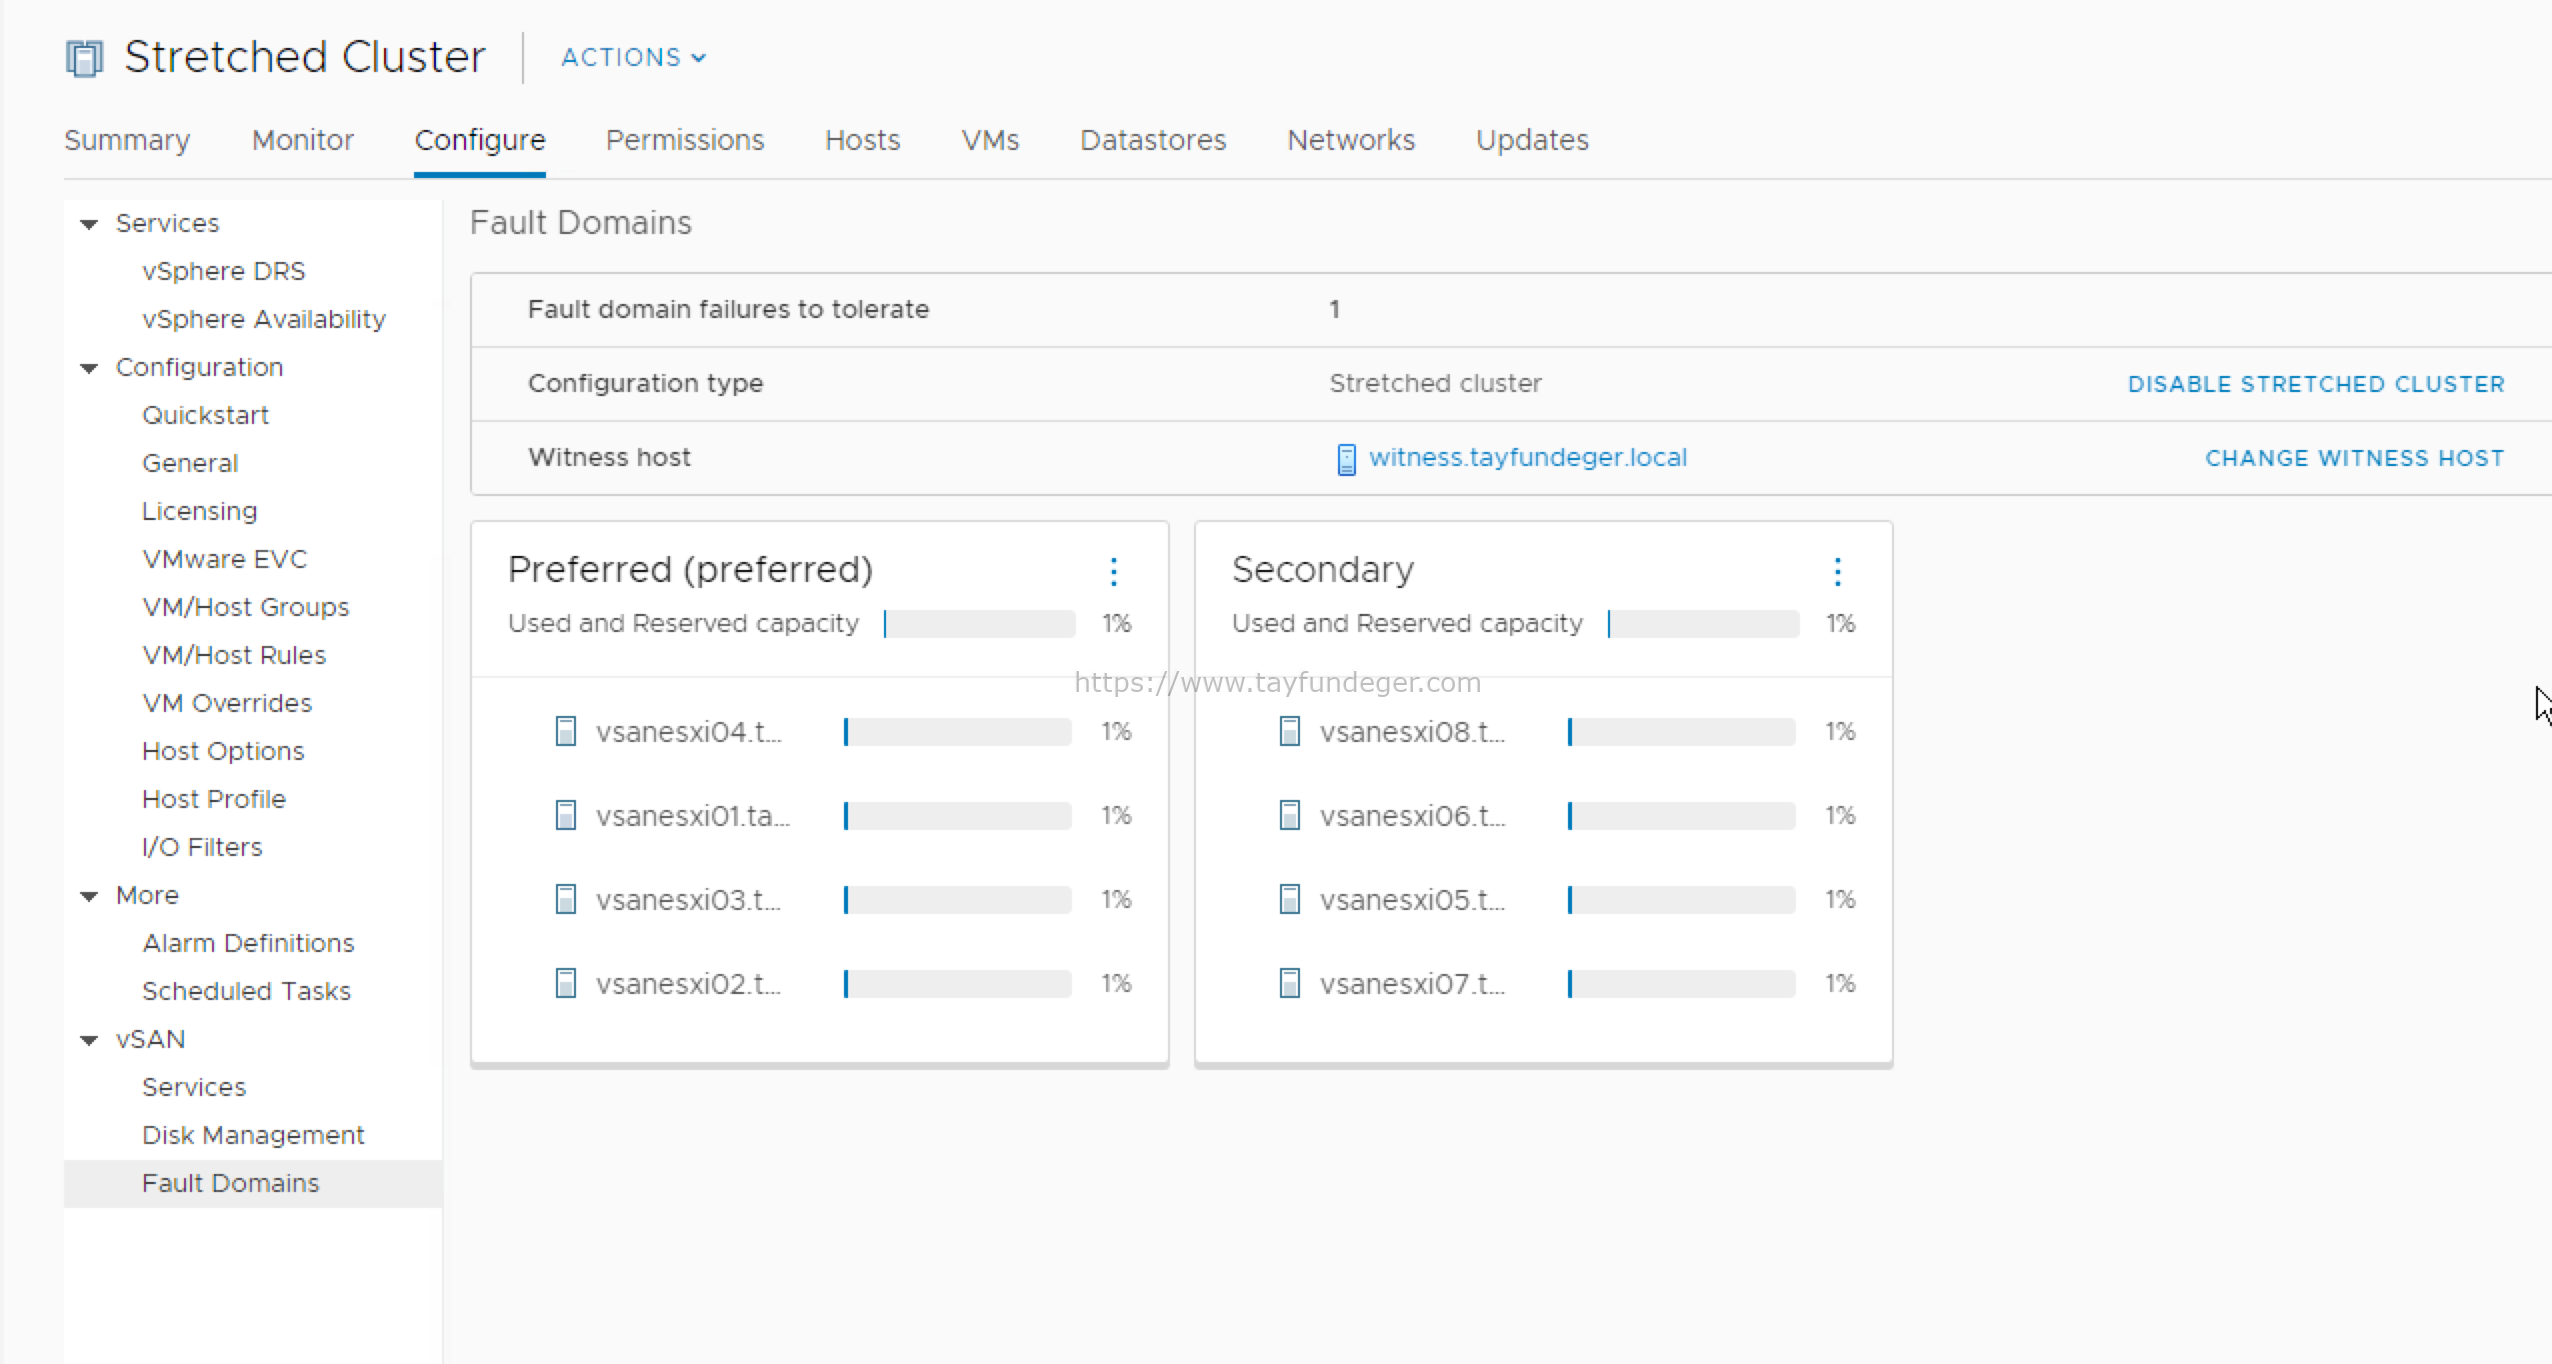Select host vsanesxi05 name text

(1413, 900)
